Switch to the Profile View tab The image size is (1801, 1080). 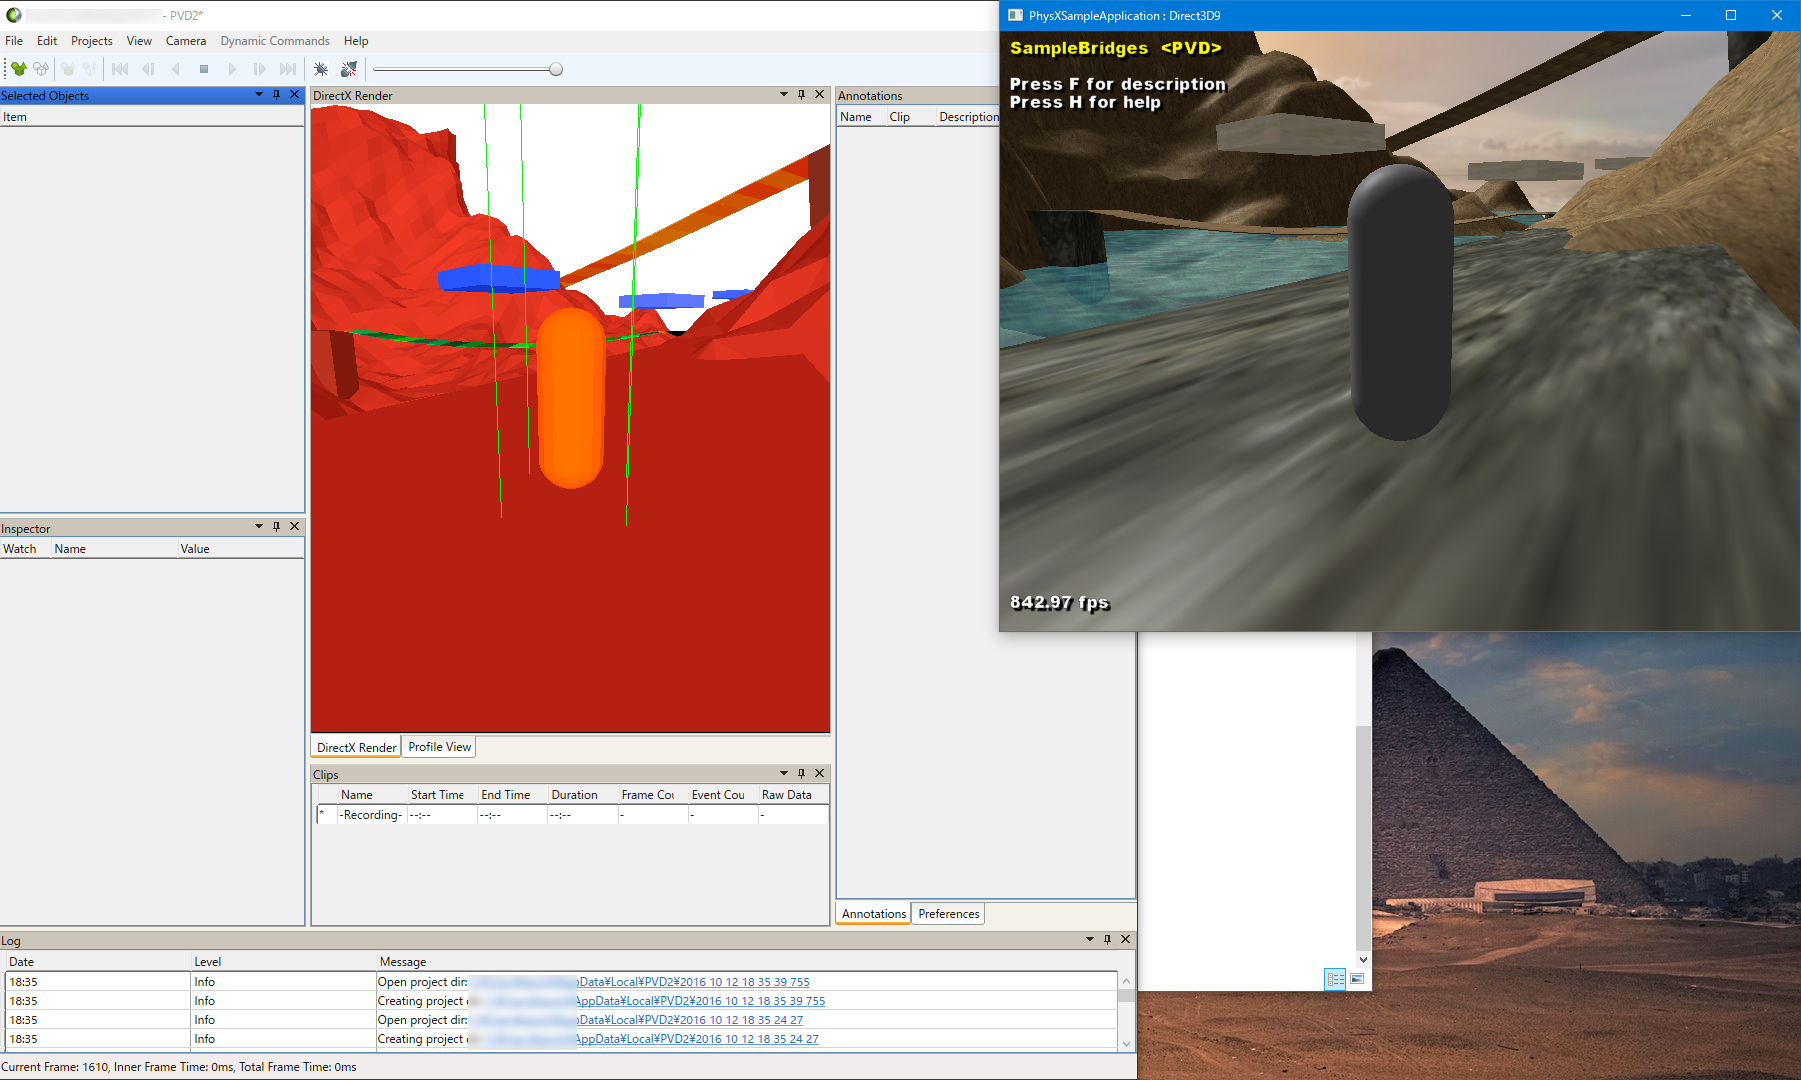439,747
